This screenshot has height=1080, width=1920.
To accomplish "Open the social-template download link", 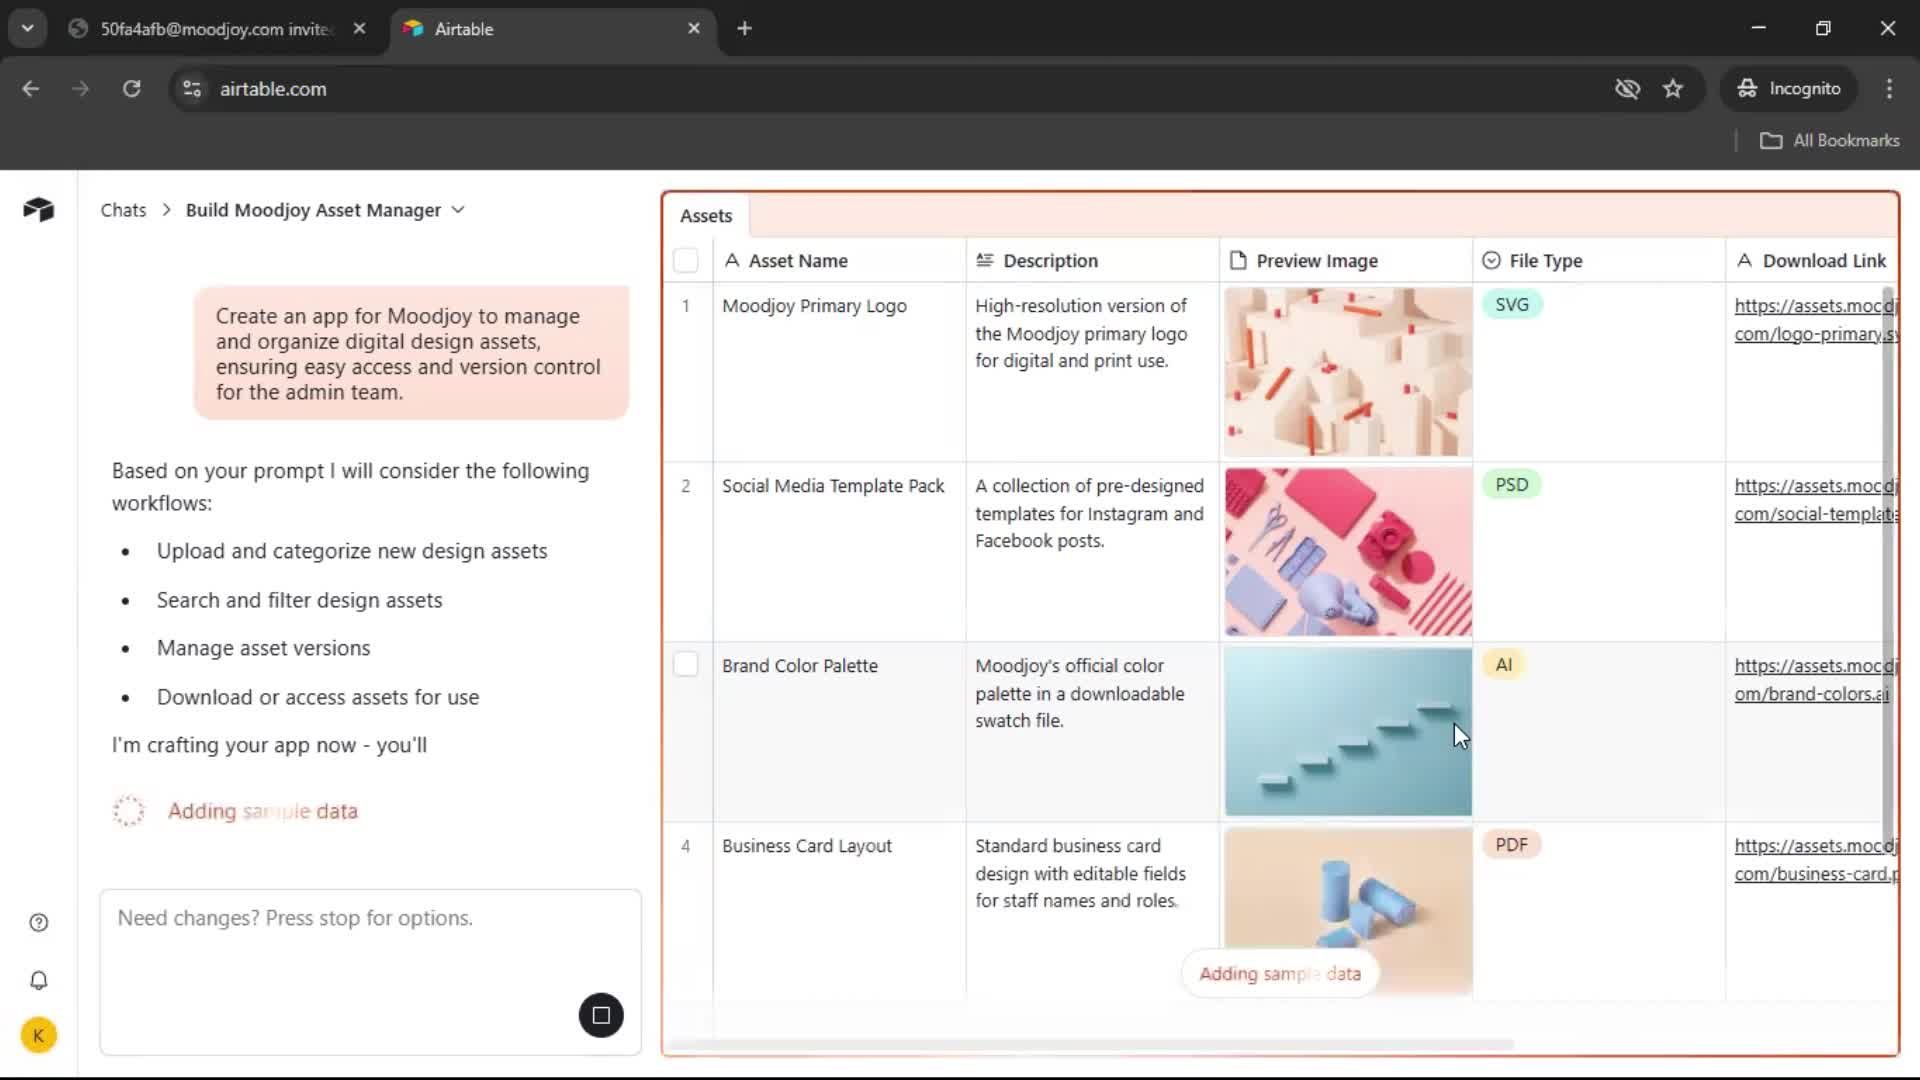I will click(x=1816, y=500).
